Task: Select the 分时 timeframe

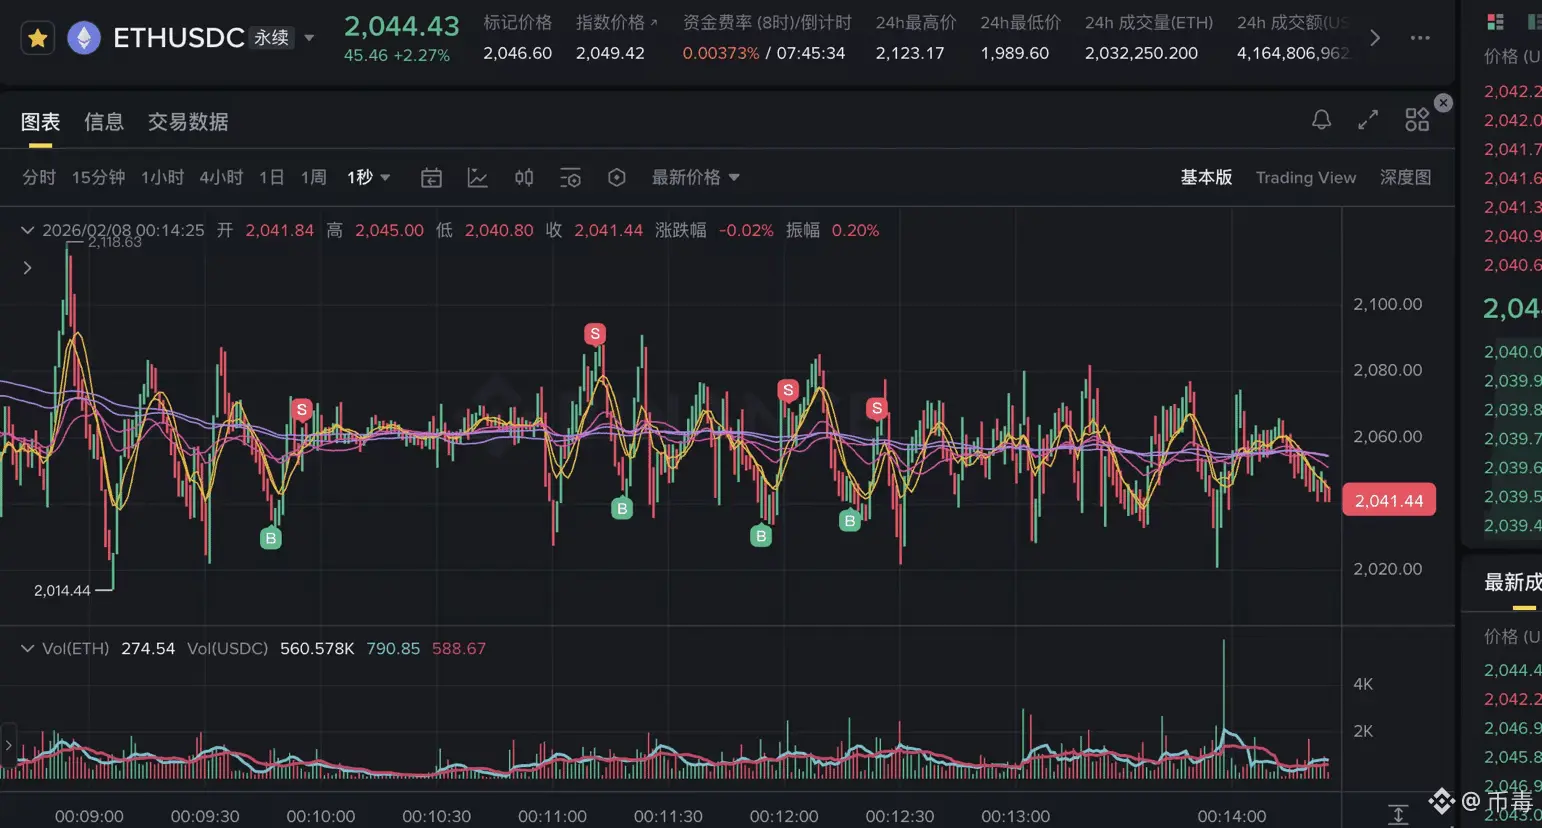Action: tap(39, 177)
